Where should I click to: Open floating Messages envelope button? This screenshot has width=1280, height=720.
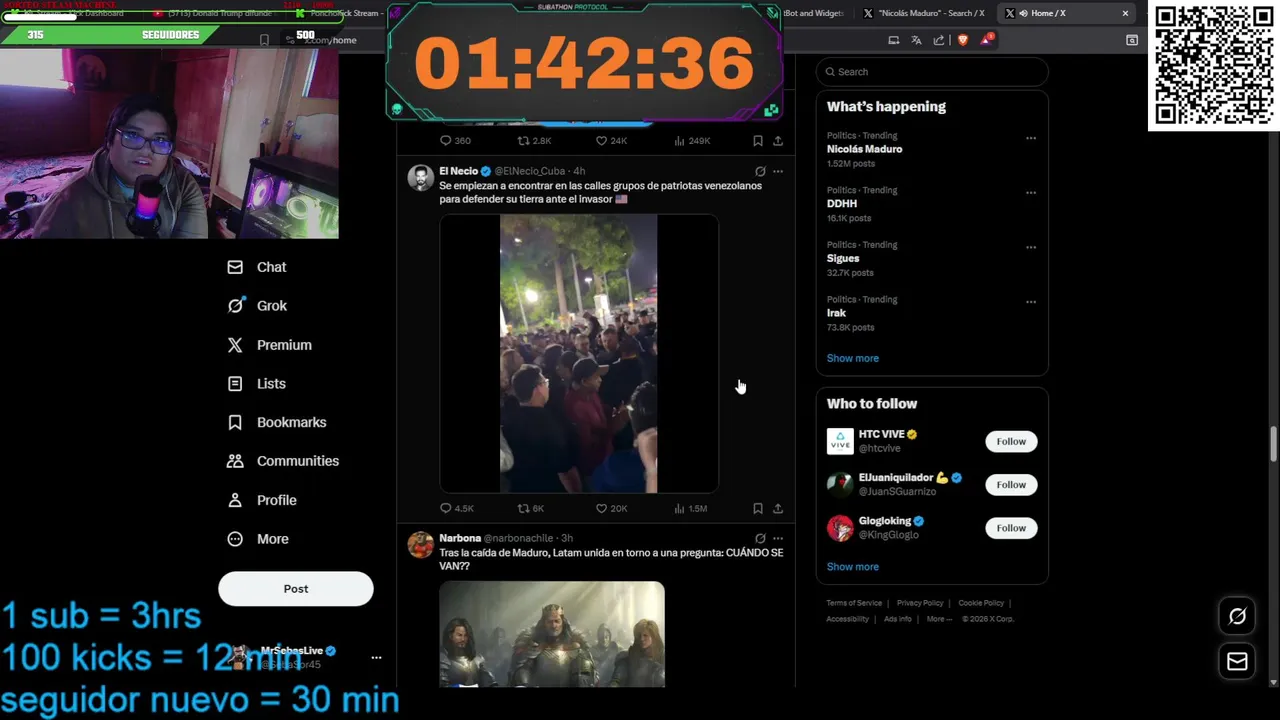(1237, 661)
